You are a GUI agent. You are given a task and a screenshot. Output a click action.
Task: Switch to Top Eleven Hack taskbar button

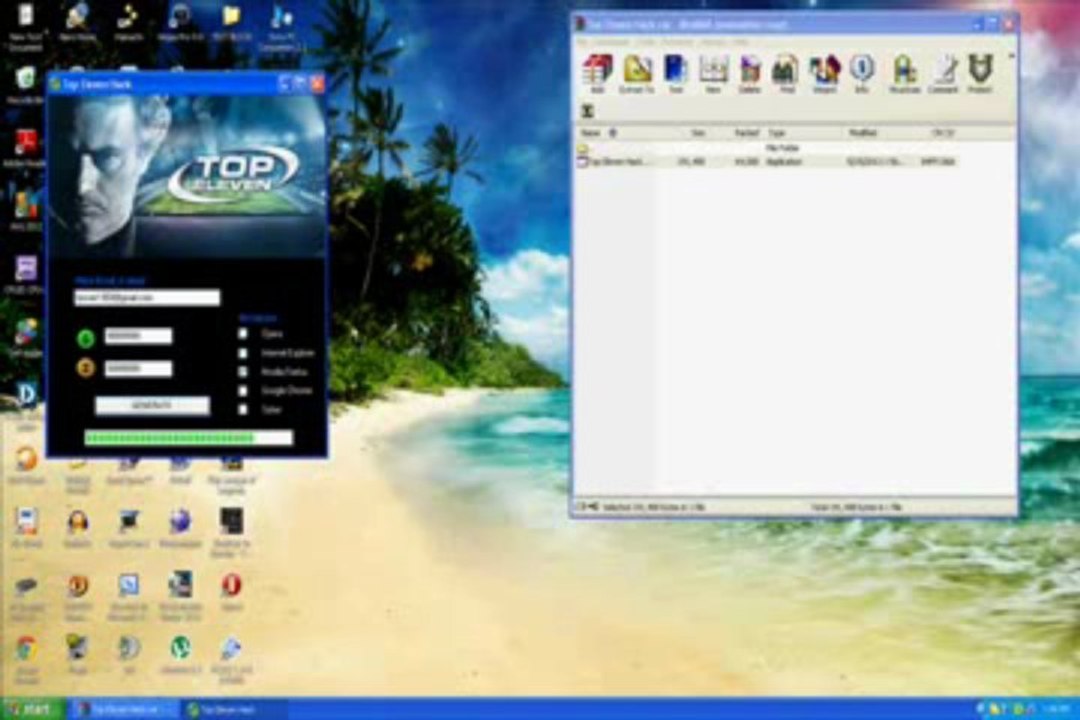pyautogui.click(x=234, y=709)
